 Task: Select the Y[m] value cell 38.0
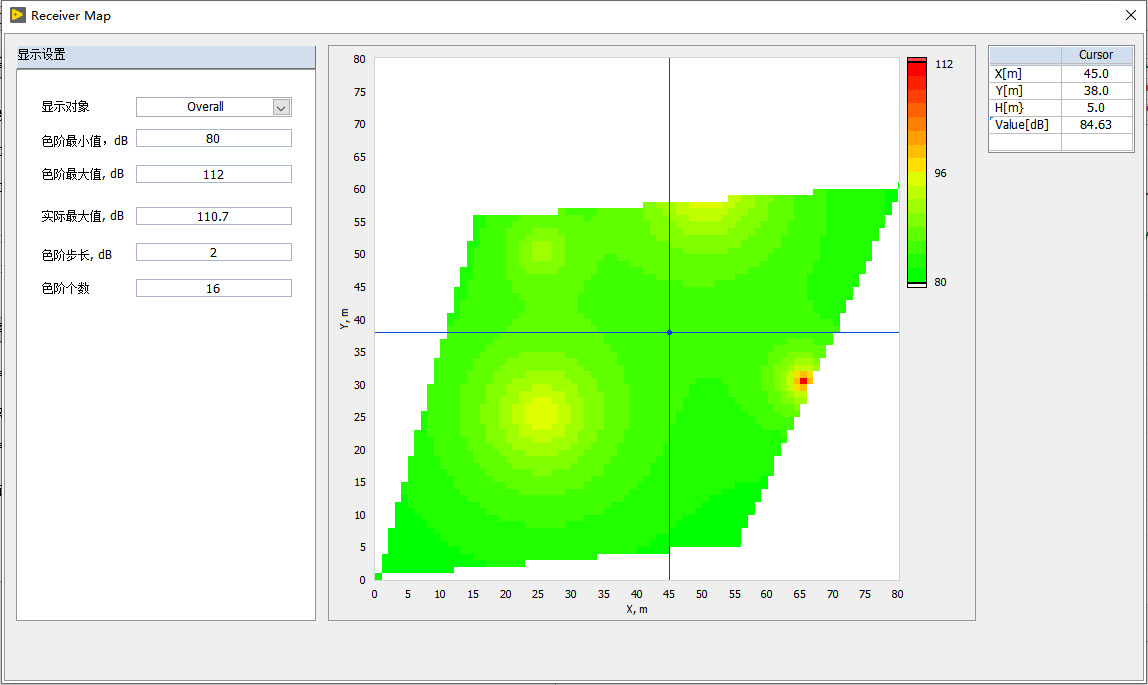(x=1096, y=91)
